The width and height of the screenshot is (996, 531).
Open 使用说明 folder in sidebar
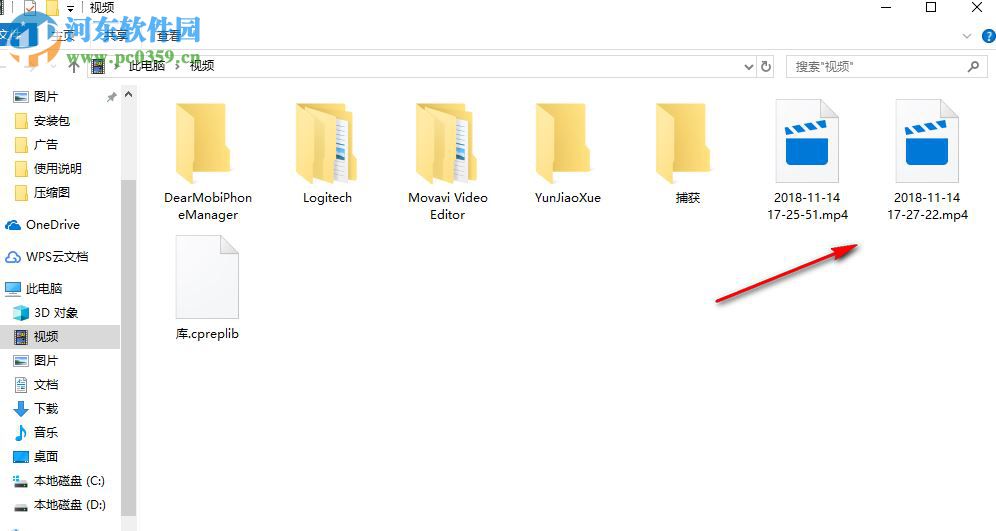48,169
